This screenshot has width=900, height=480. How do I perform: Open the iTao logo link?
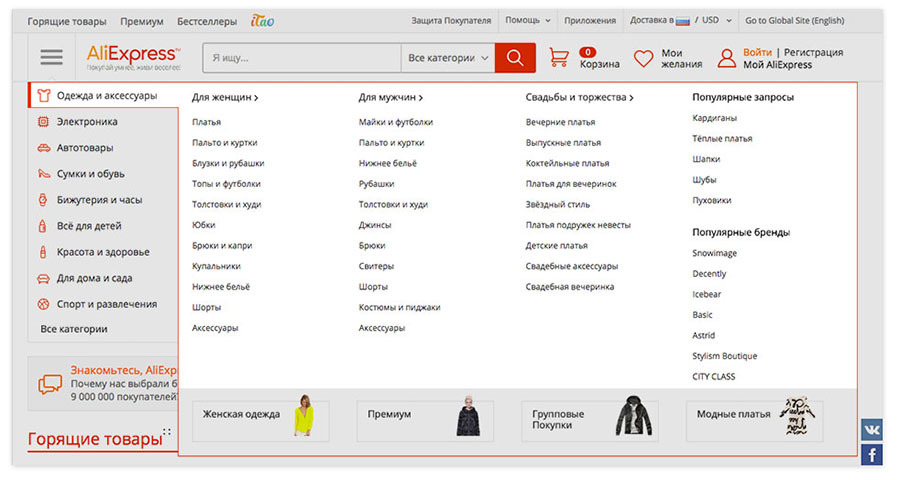tap(262, 20)
